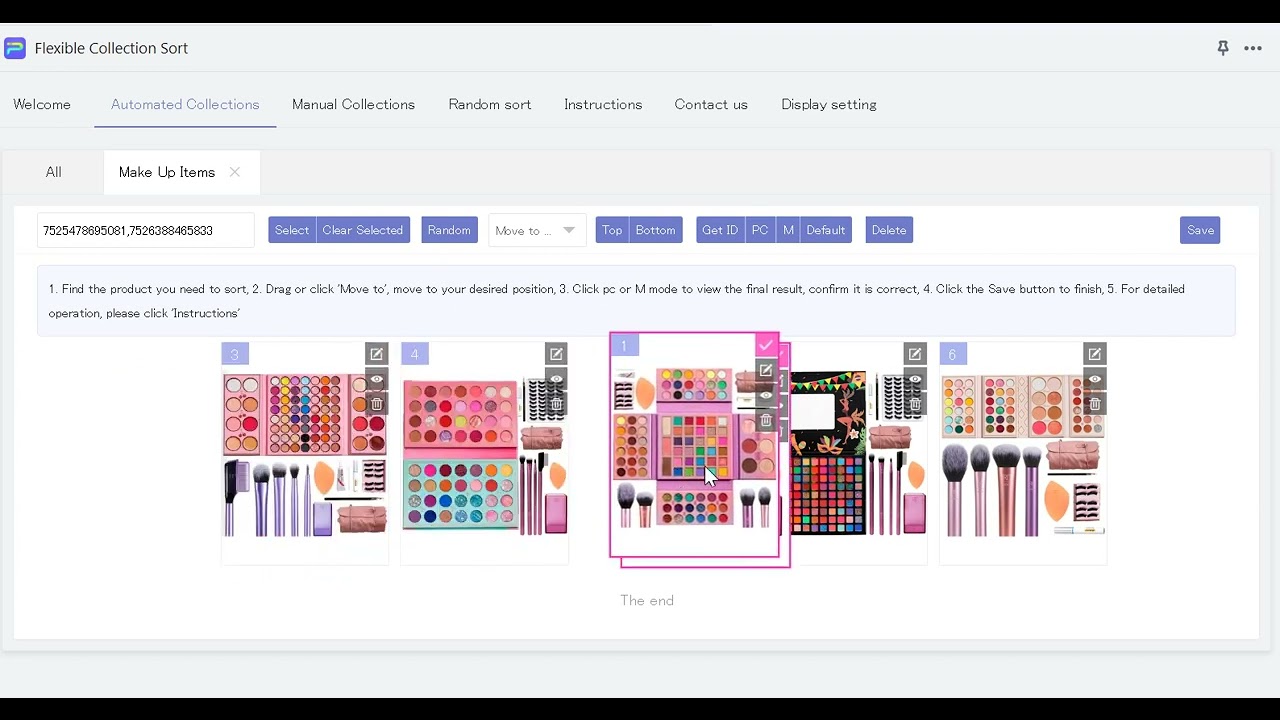Screen dimensions: 1280x720
Task: Switch to the Random sort tab
Action: click(489, 104)
